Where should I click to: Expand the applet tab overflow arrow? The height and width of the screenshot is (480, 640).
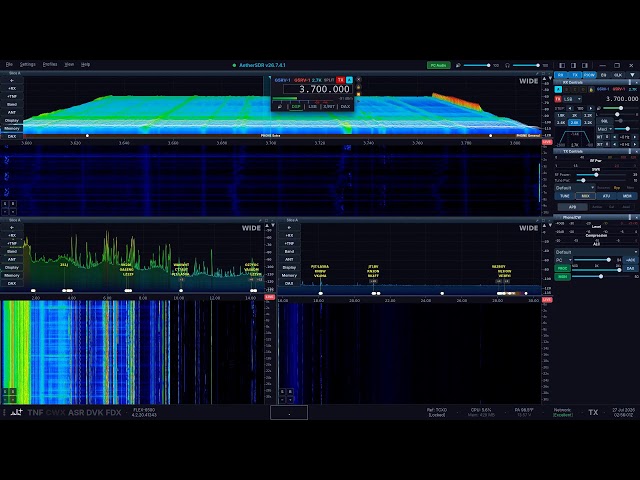(633, 75)
